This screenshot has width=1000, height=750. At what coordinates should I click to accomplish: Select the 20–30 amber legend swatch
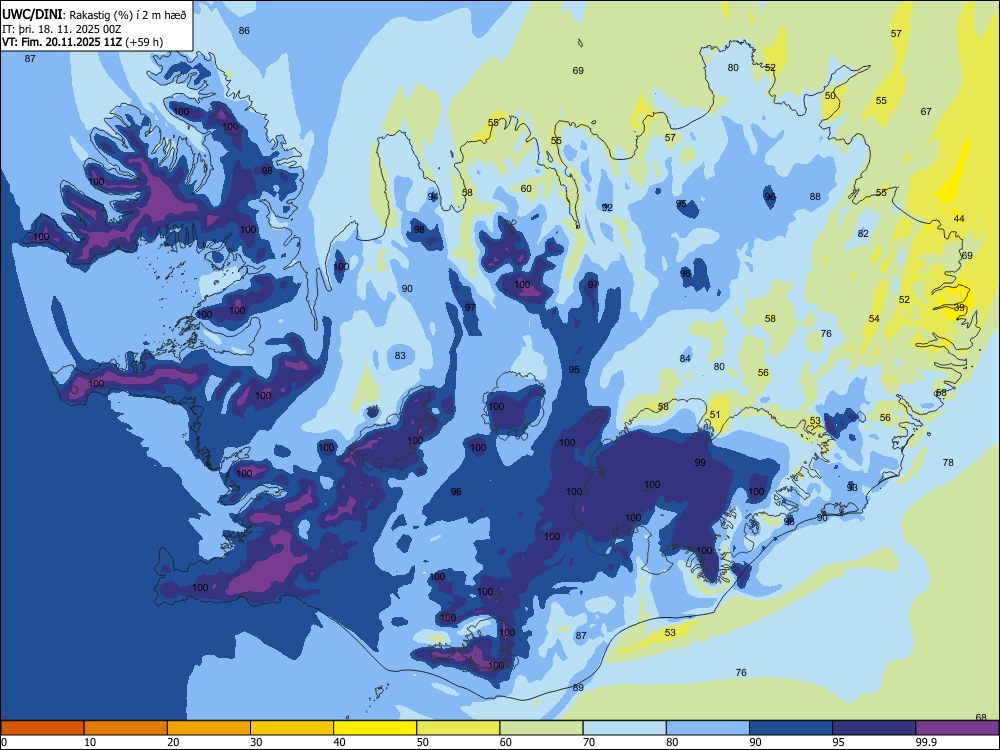[x=209, y=728]
